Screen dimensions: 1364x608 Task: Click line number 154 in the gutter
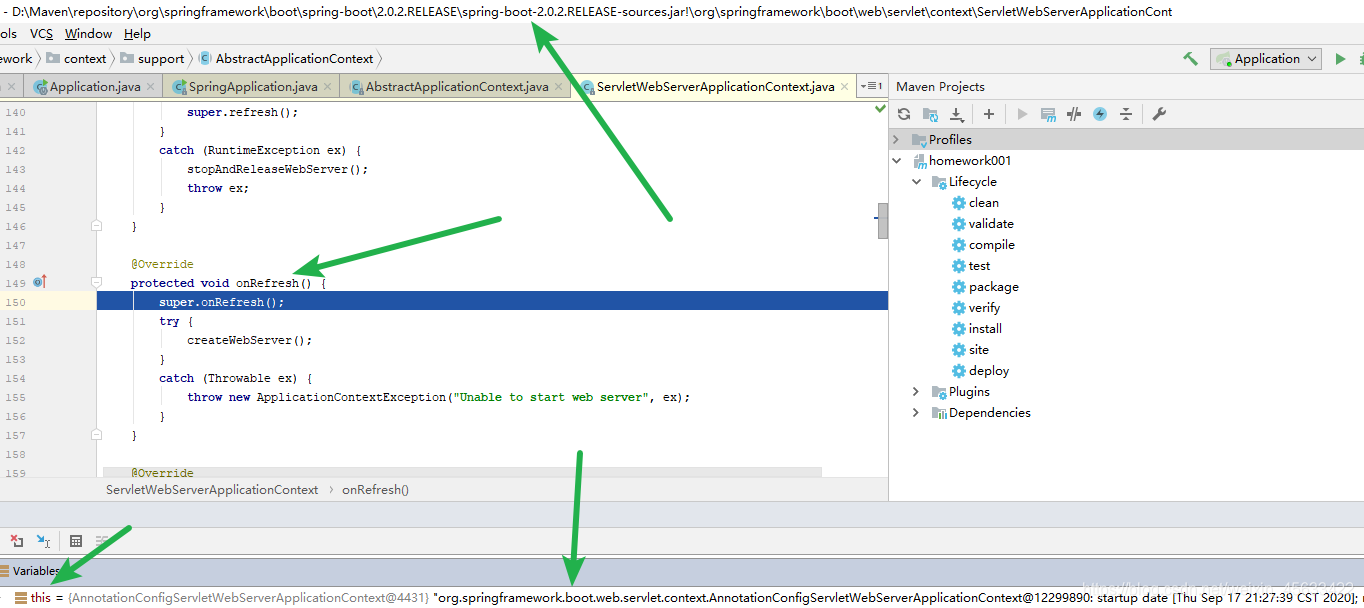pyautogui.click(x=15, y=378)
